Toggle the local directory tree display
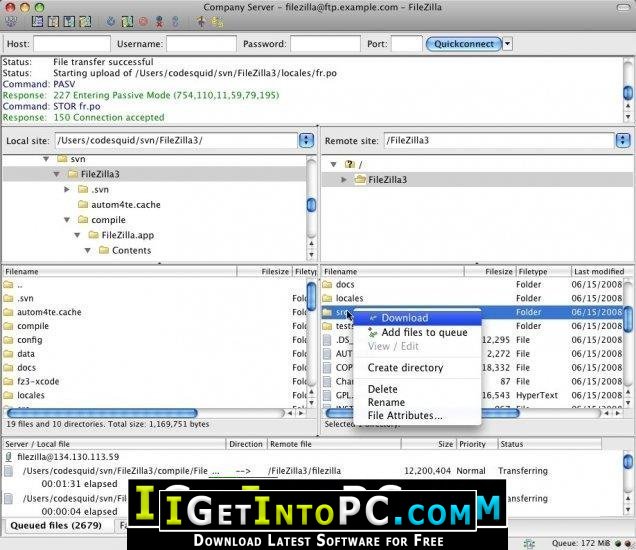636x550 pixels. coord(53,21)
